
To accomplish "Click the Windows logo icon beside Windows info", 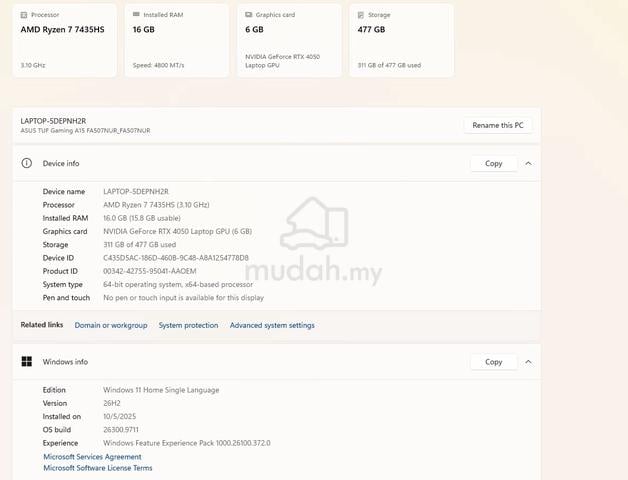I will pos(26,361).
